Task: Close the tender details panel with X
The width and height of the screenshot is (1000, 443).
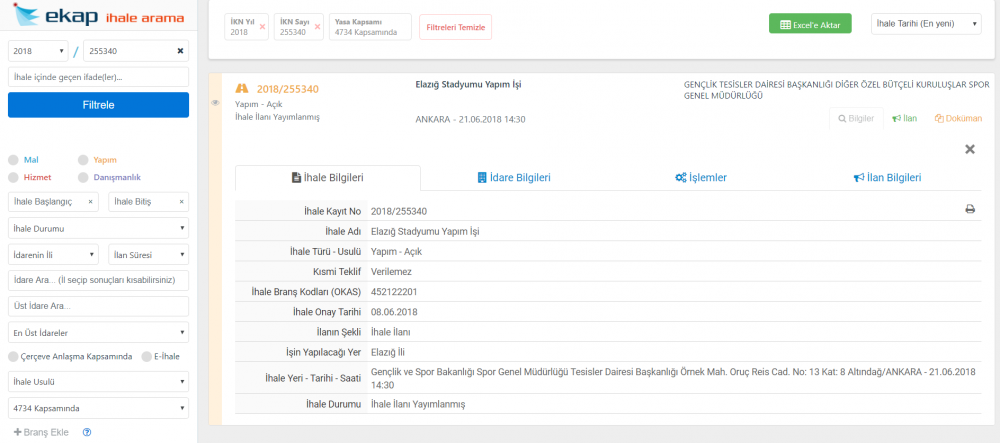Action: tap(969, 149)
